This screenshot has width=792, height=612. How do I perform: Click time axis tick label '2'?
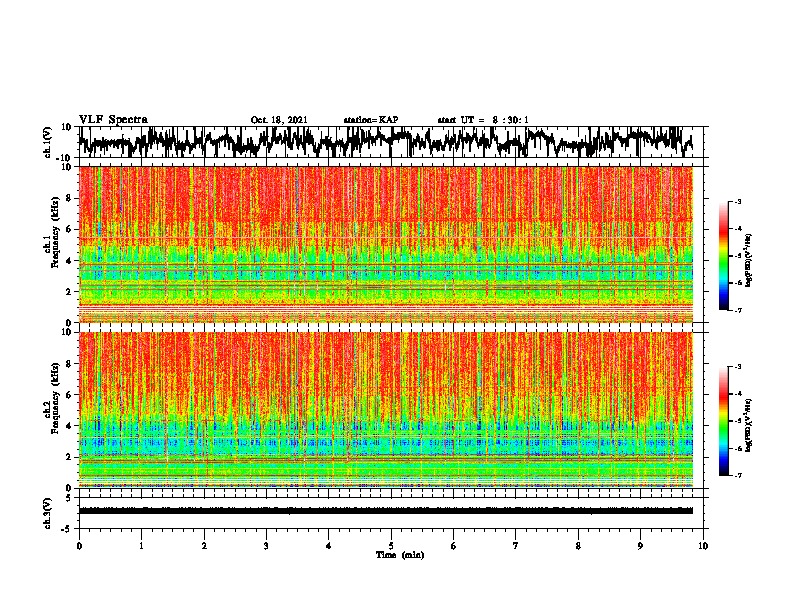pyautogui.click(x=204, y=546)
